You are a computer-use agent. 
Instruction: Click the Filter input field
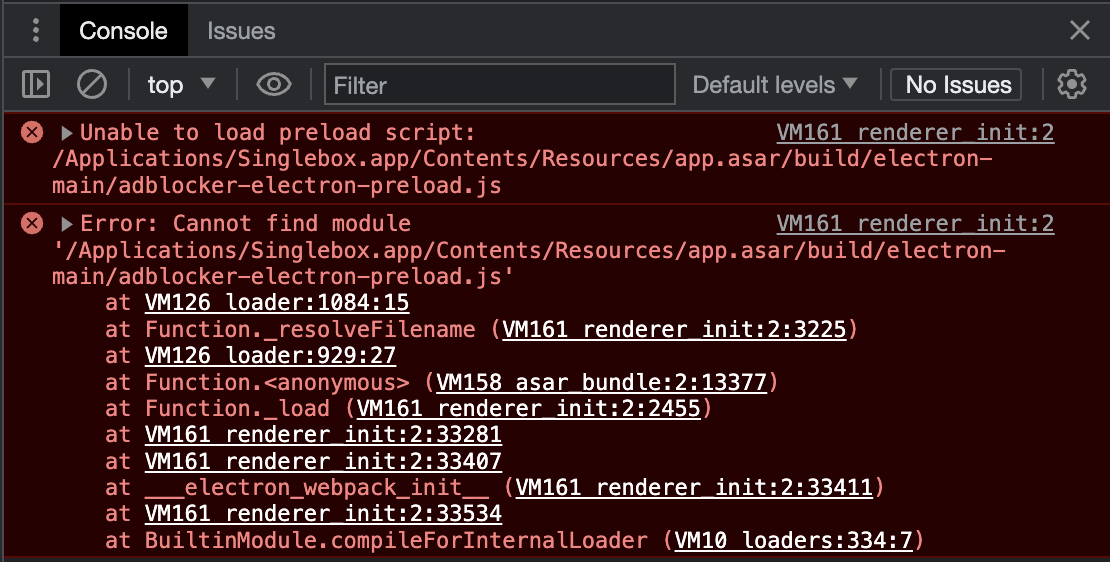(x=500, y=85)
